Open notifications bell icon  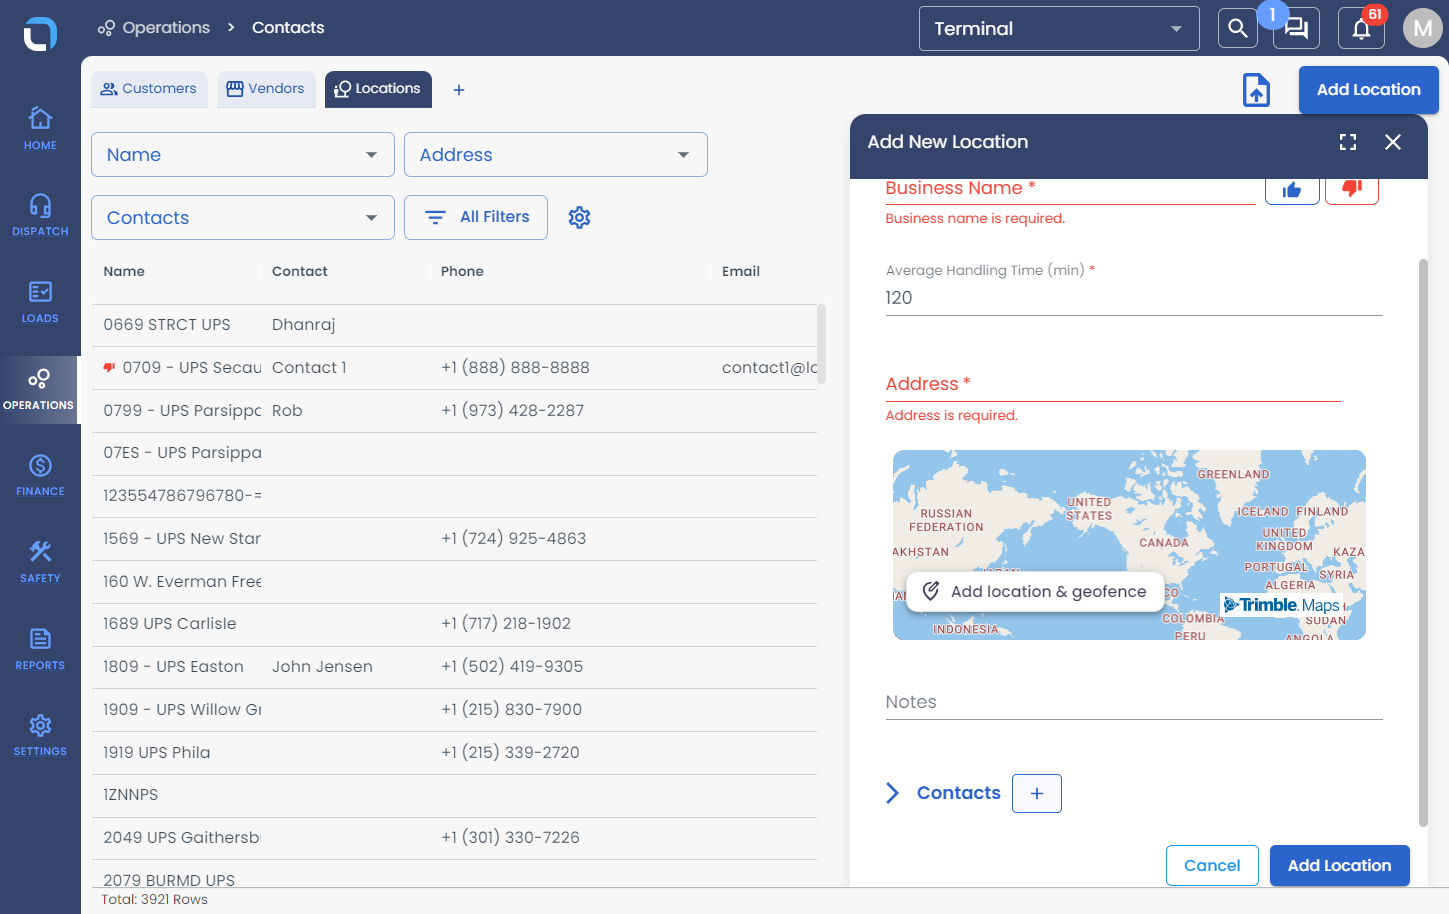point(1361,28)
